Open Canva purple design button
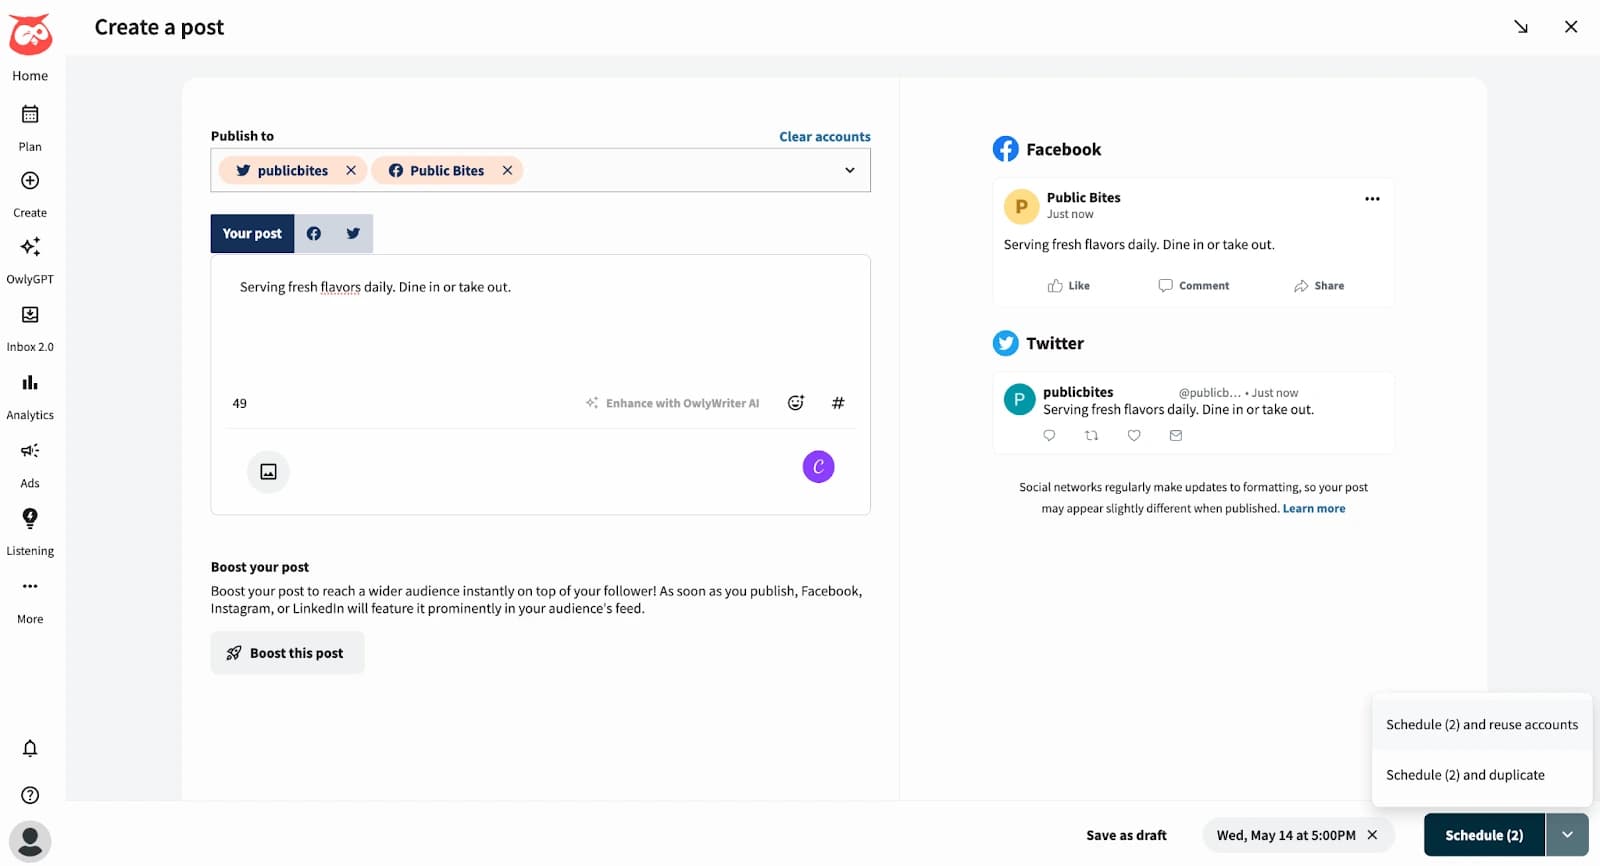 pos(818,467)
